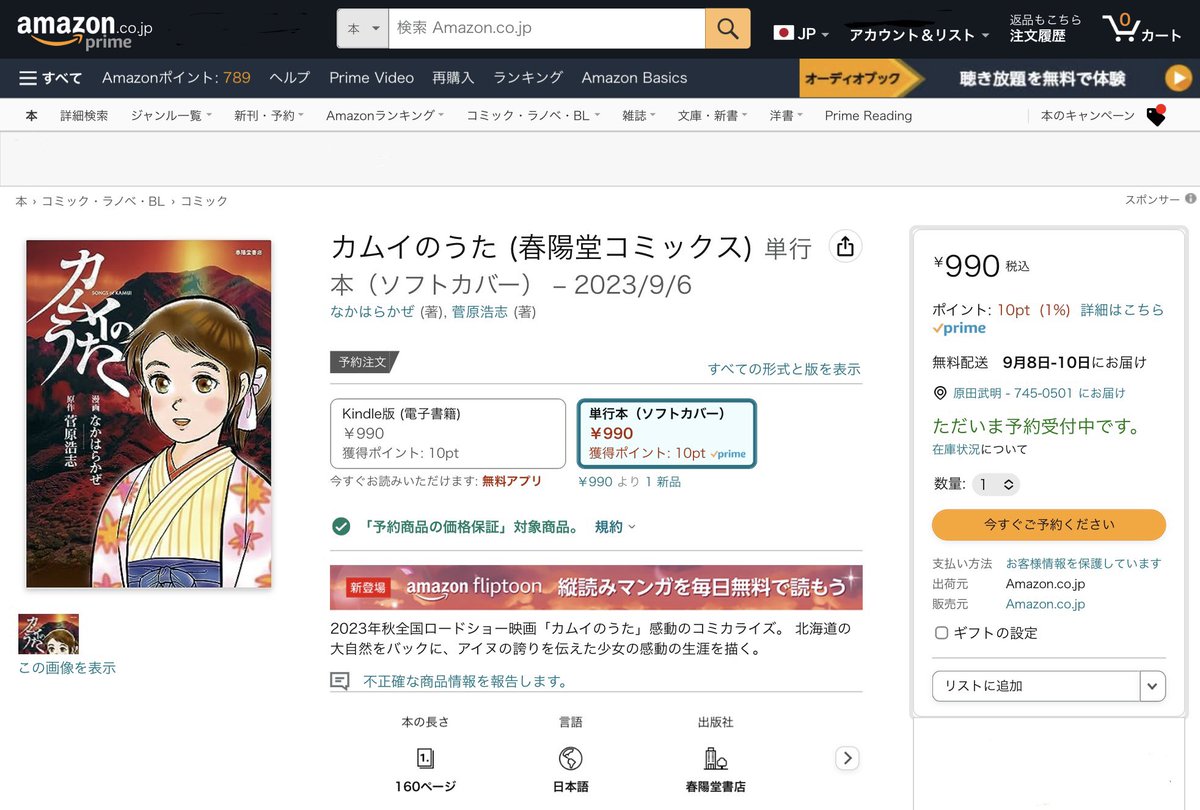Click the page length icon
The image size is (1200, 810).
[x=425, y=758]
